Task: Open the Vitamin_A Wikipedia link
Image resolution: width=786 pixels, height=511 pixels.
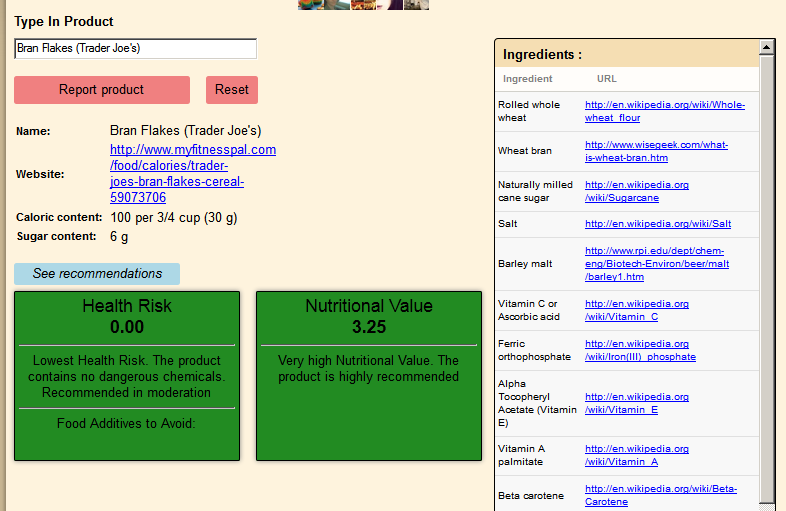Action: (637, 455)
